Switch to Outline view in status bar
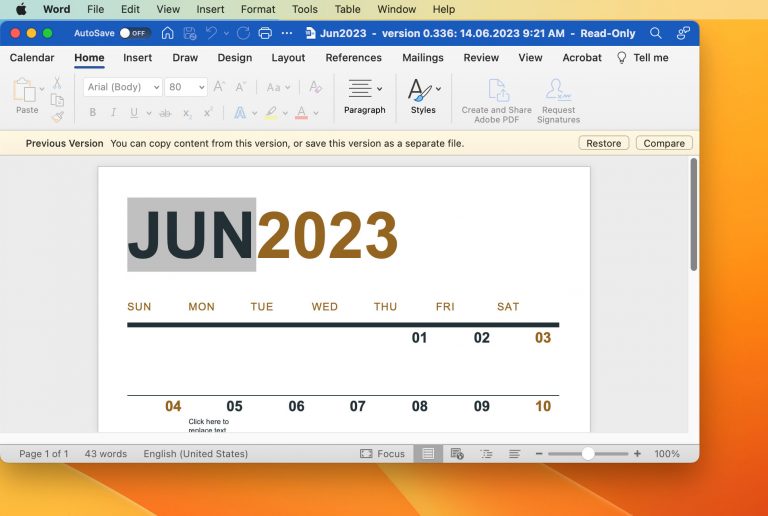Viewport: 768px width, 516px height. 486,454
